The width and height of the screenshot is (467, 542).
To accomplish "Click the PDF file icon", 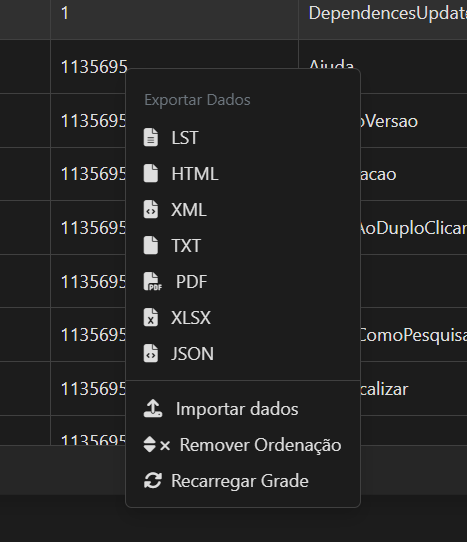I will coord(152,281).
